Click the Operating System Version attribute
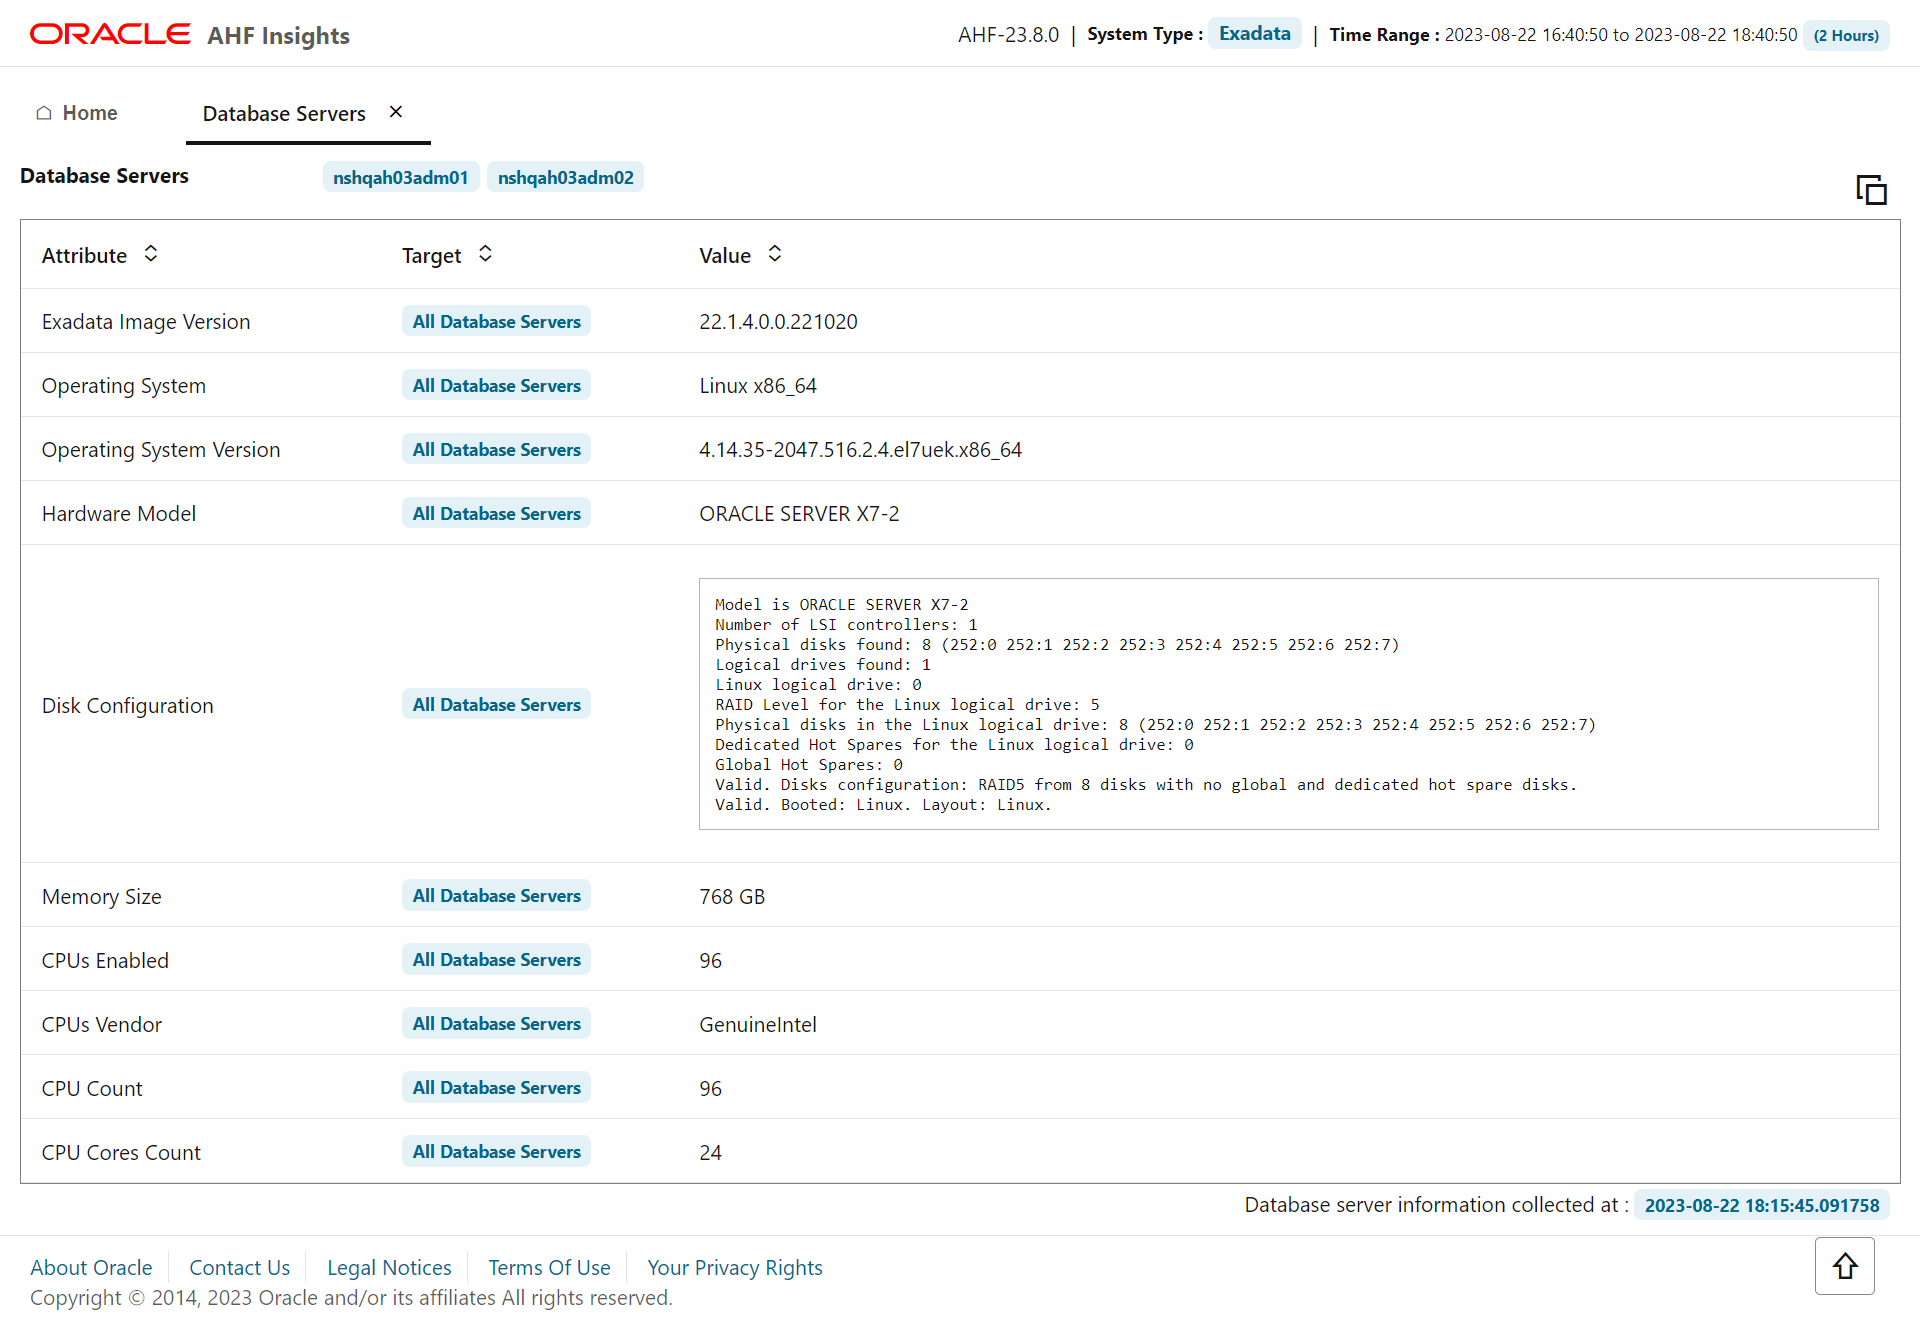The width and height of the screenshot is (1920, 1324). (x=161, y=450)
